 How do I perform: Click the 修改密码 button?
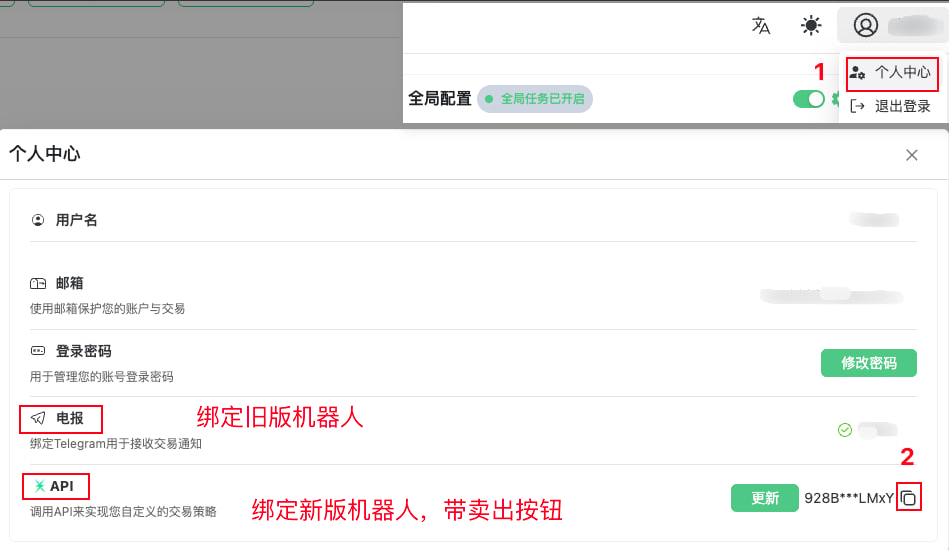click(x=868, y=363)
